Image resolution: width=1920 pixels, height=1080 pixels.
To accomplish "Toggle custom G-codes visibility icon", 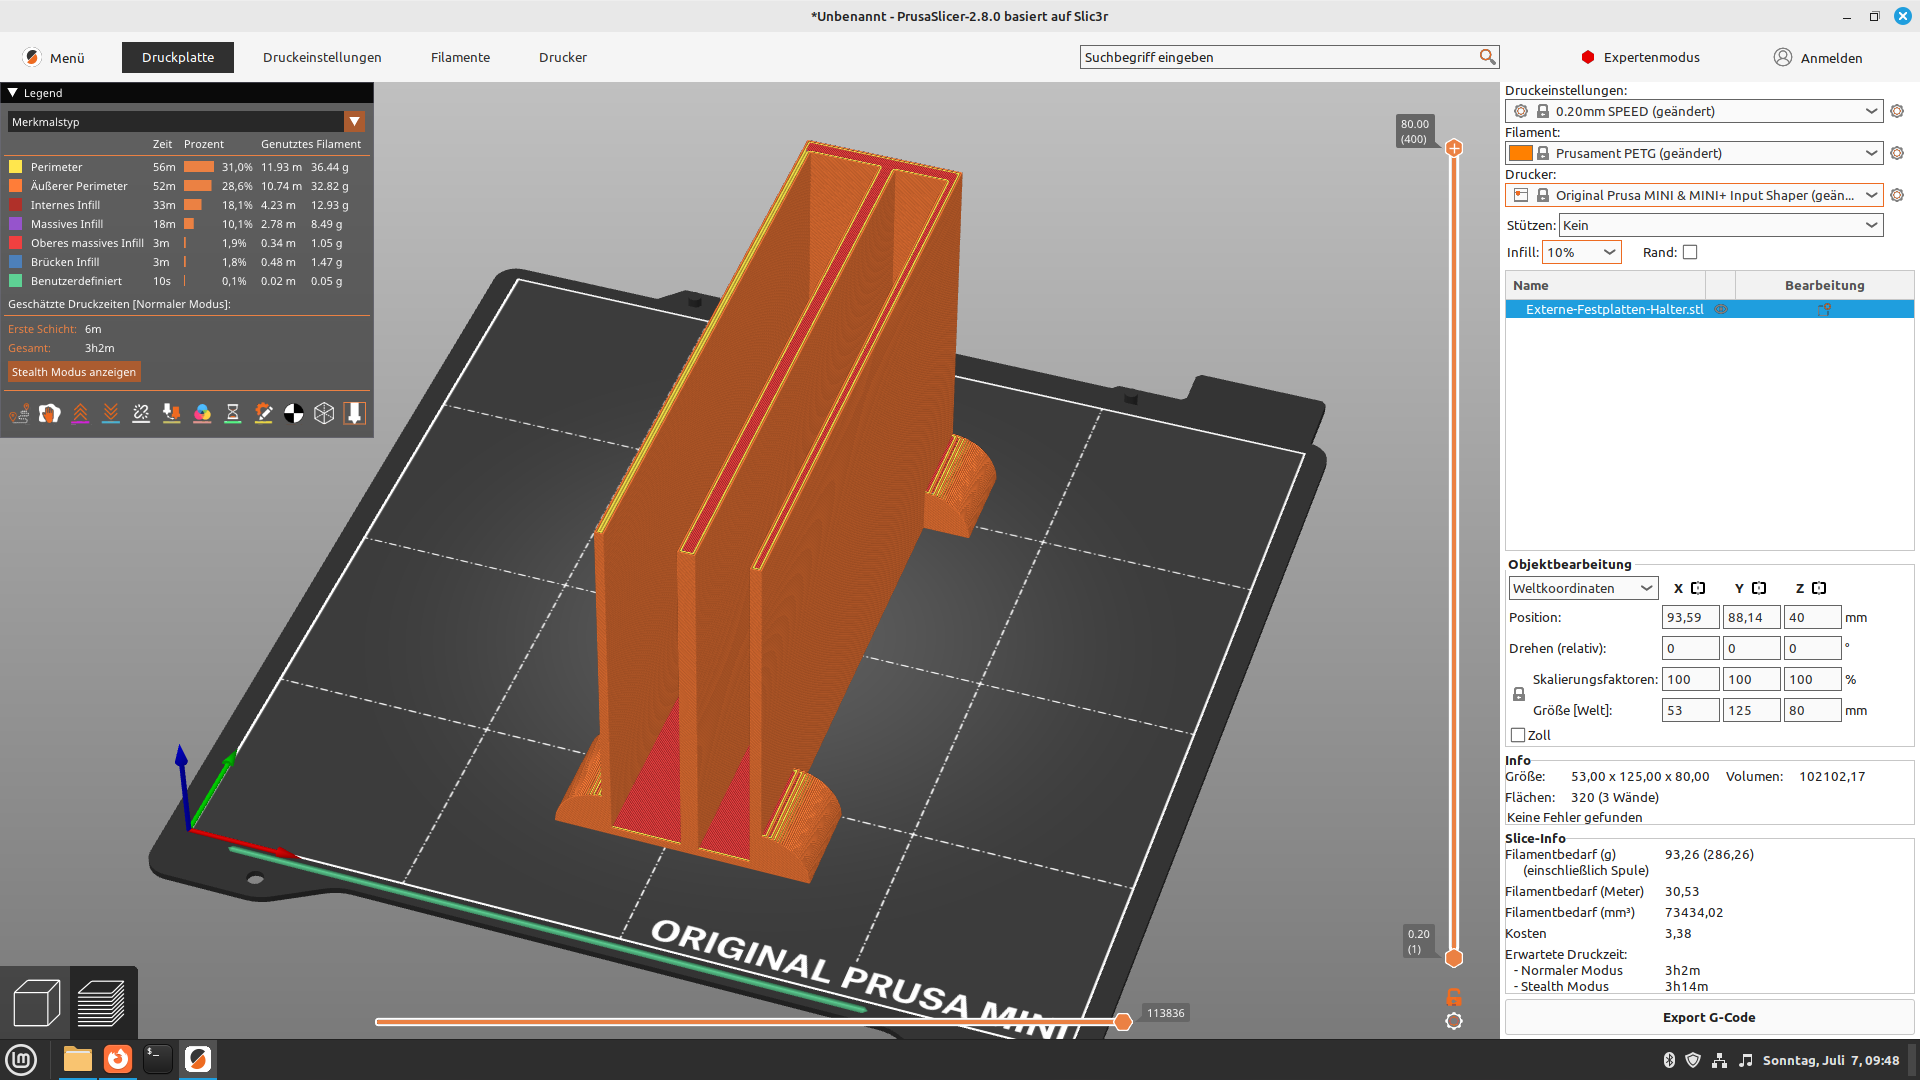I will coord(263,413).
